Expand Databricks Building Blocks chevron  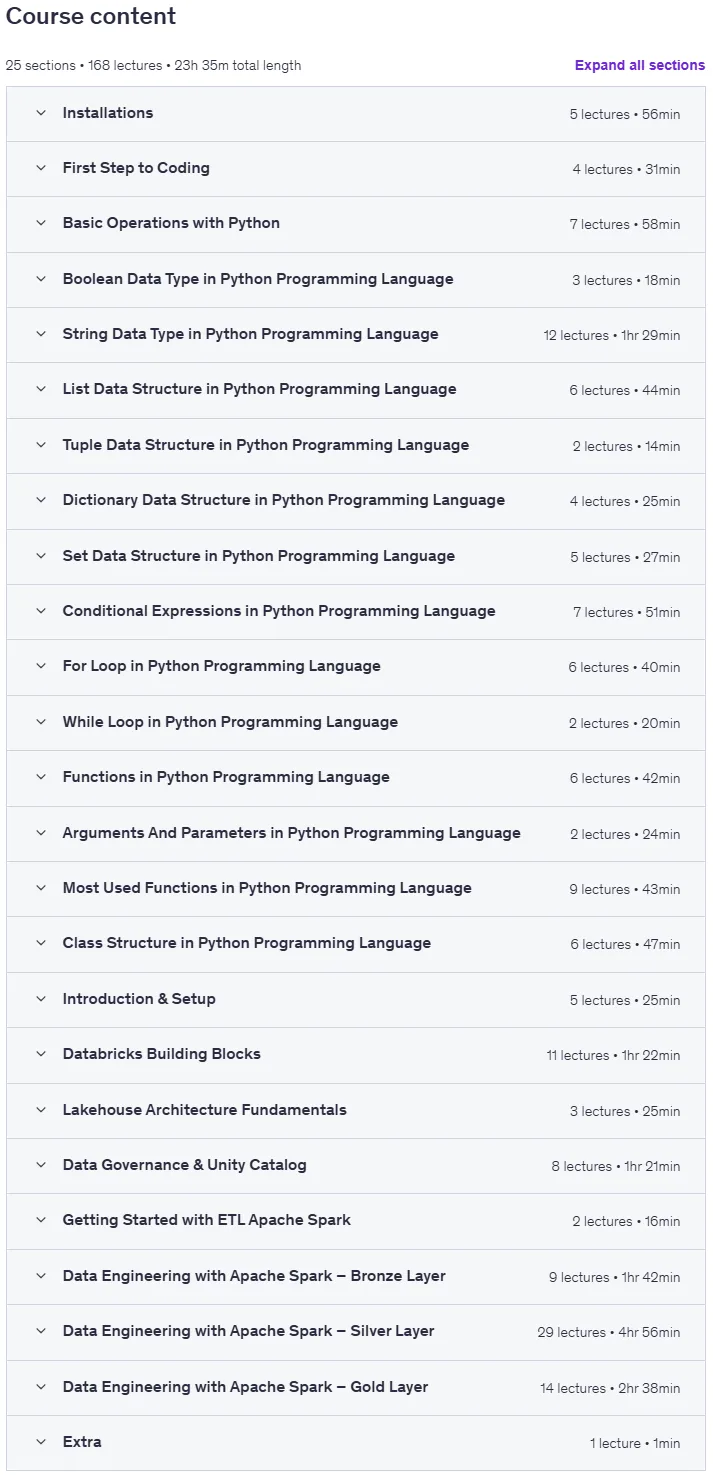click(x=41, y=1054)
